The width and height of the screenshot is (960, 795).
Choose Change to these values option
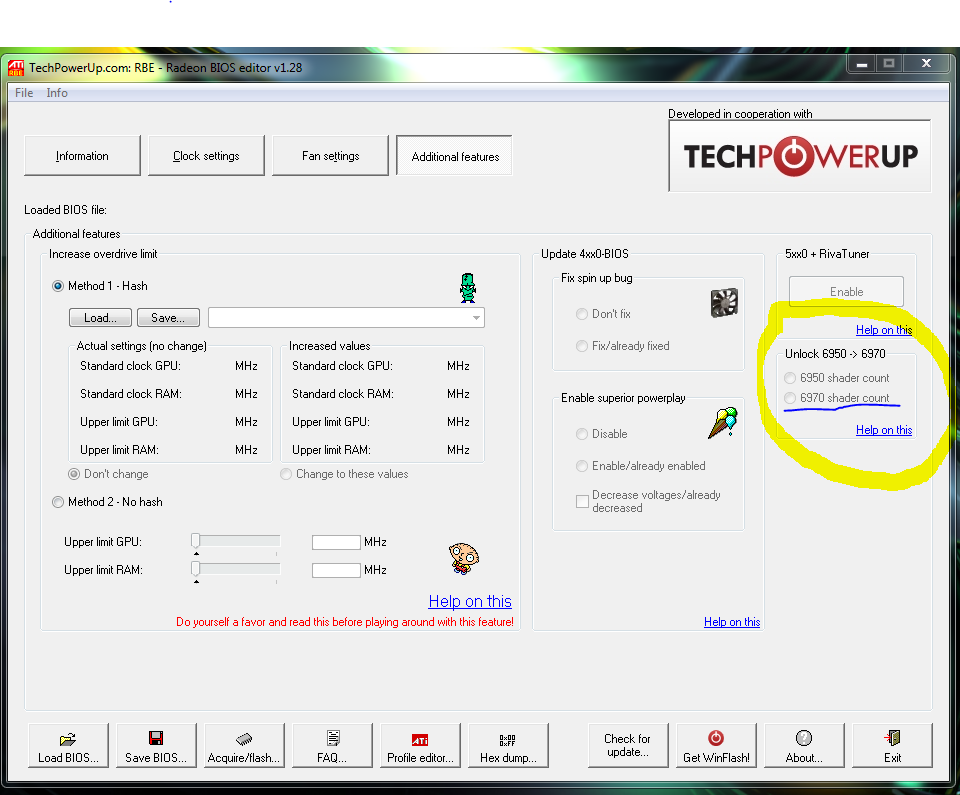tap(286, 474)
